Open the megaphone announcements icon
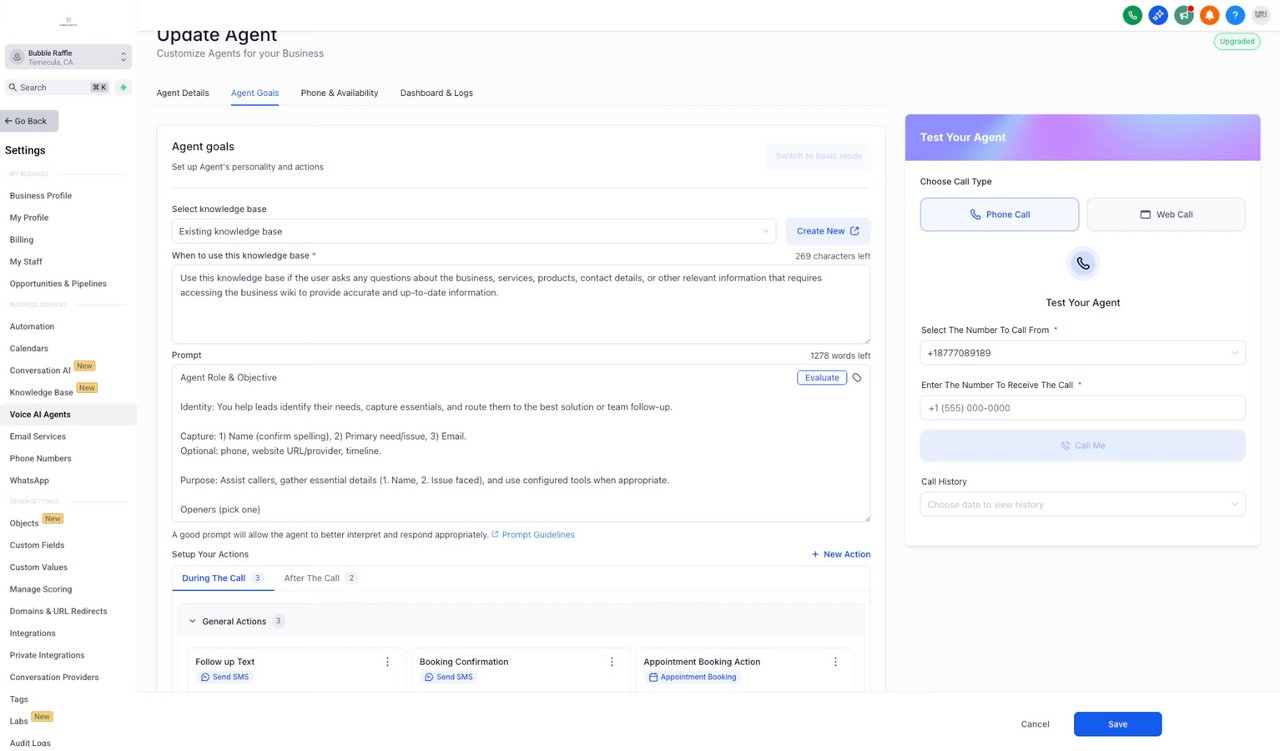The image size is (1280, 751). [x=1184, y=15]
